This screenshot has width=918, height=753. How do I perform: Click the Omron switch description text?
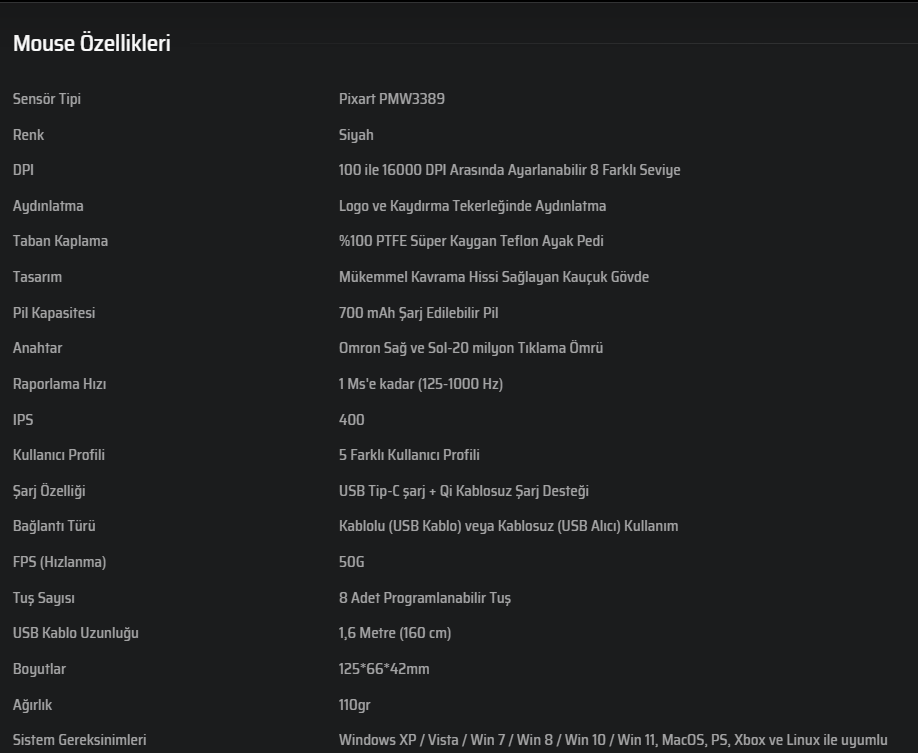tap(470, 348)
